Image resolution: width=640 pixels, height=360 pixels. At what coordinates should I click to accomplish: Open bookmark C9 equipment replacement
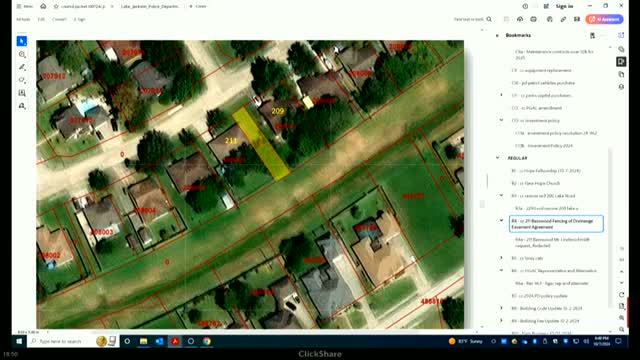coord(541,70)
